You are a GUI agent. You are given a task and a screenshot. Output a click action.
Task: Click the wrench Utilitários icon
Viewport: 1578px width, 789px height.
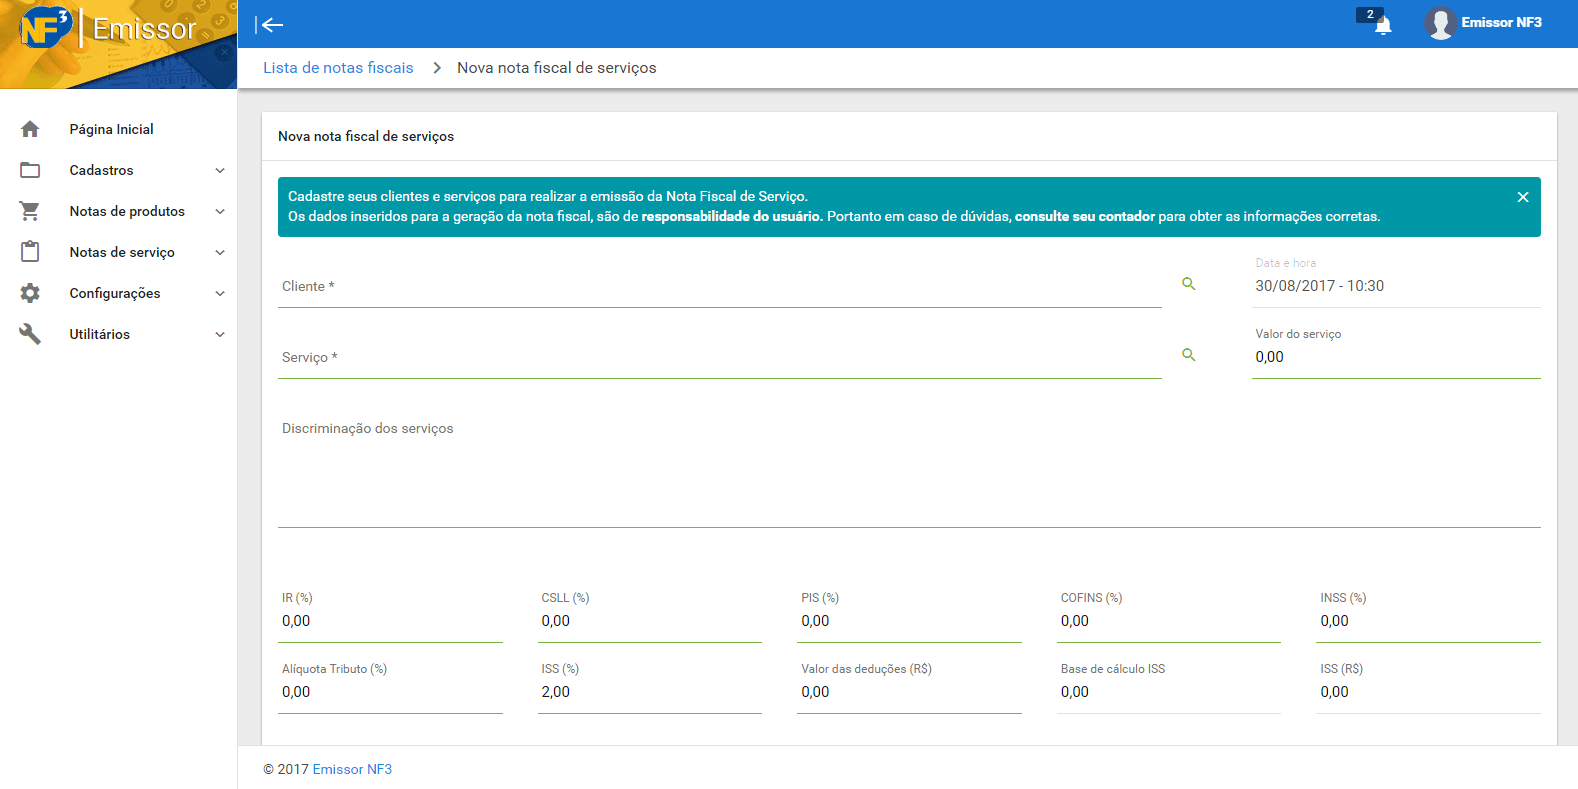pos(30,334)
